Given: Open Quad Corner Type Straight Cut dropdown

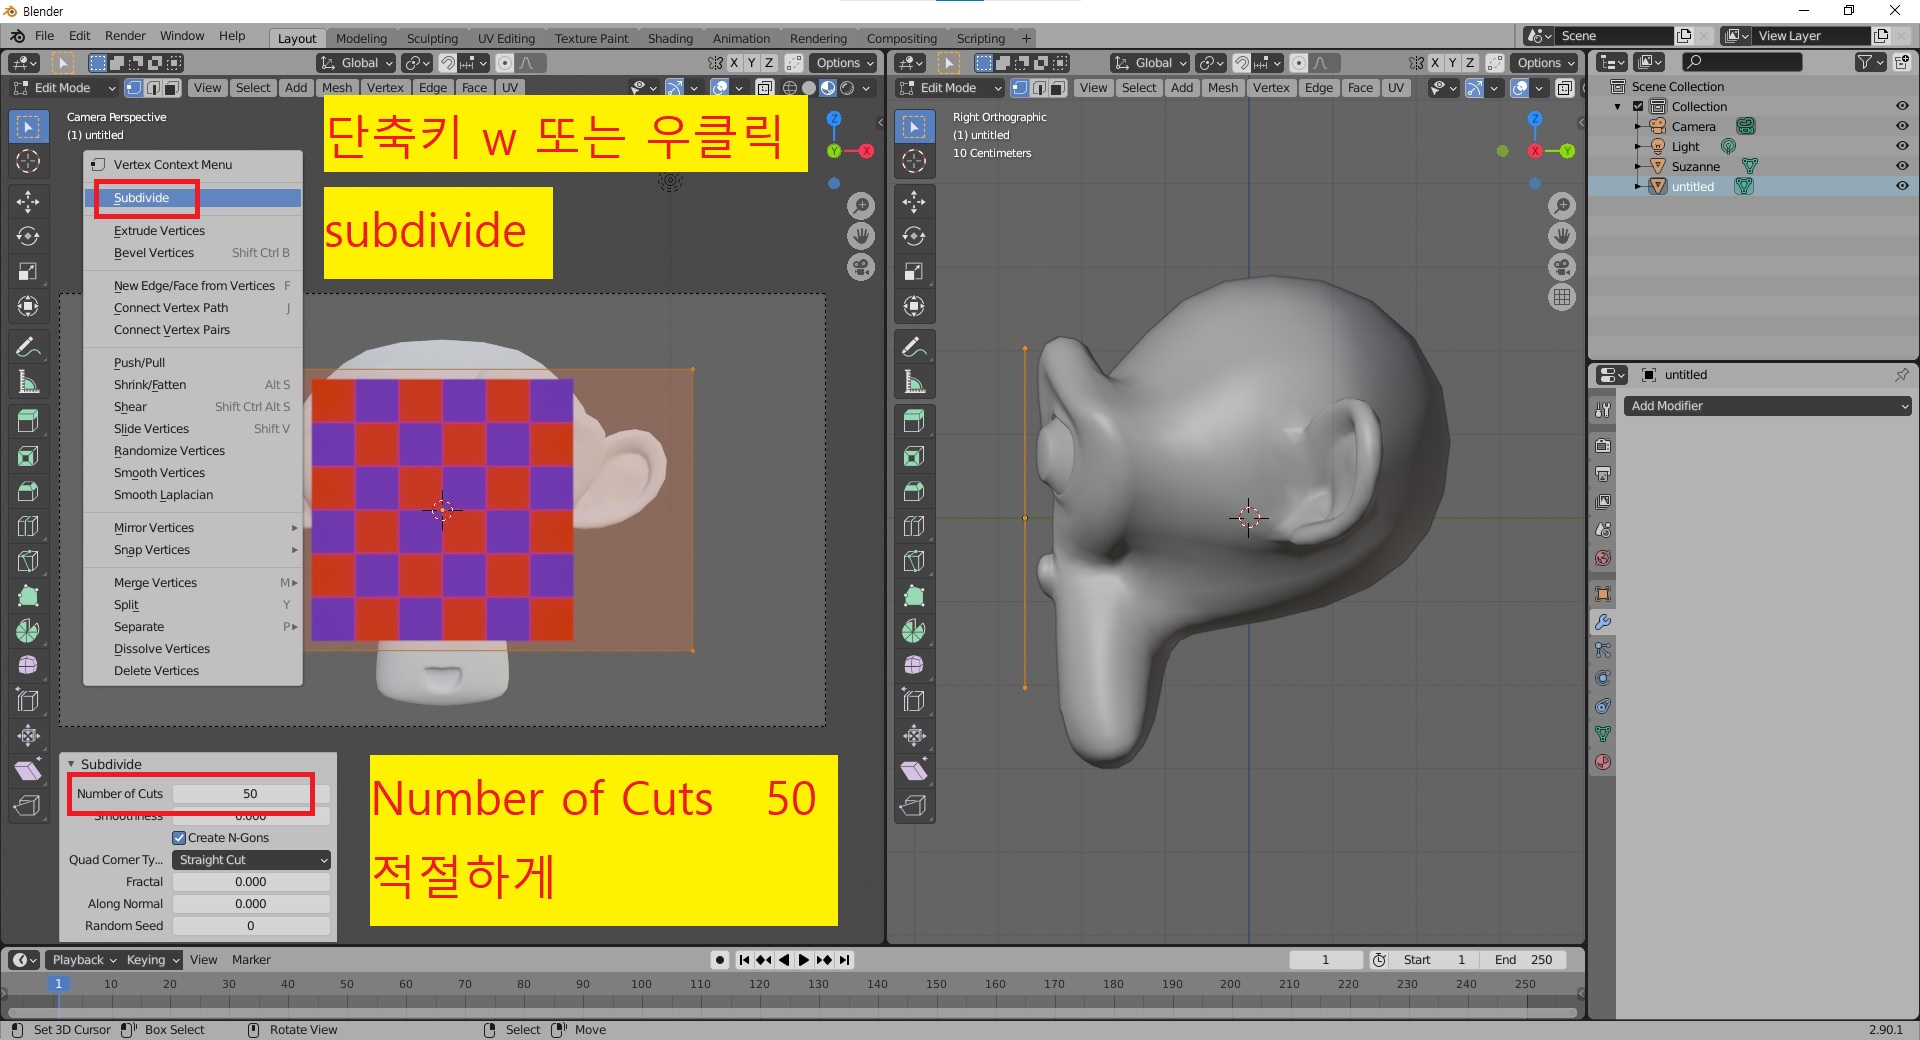Looking at the screenshot, I should [x=251, y=860].
